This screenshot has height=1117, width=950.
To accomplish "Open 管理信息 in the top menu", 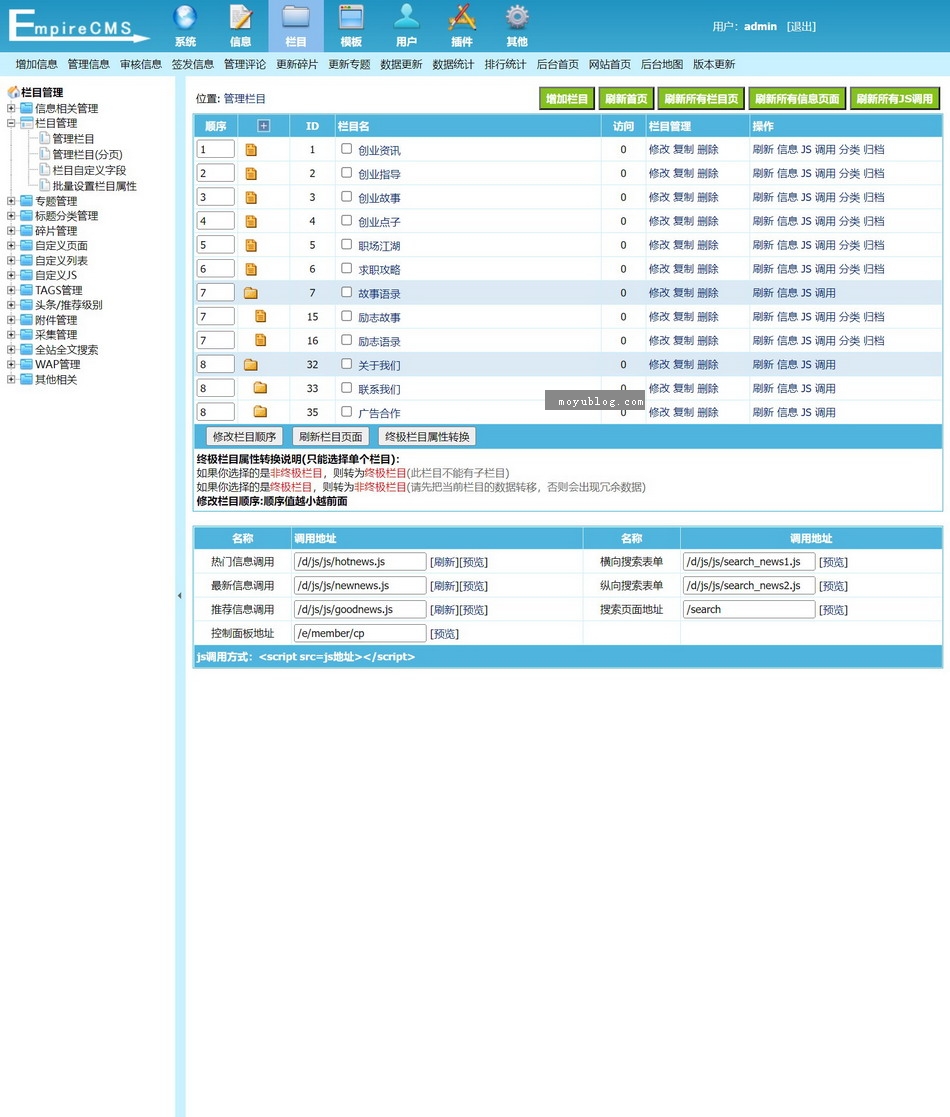I will click(x=88, y=64).
